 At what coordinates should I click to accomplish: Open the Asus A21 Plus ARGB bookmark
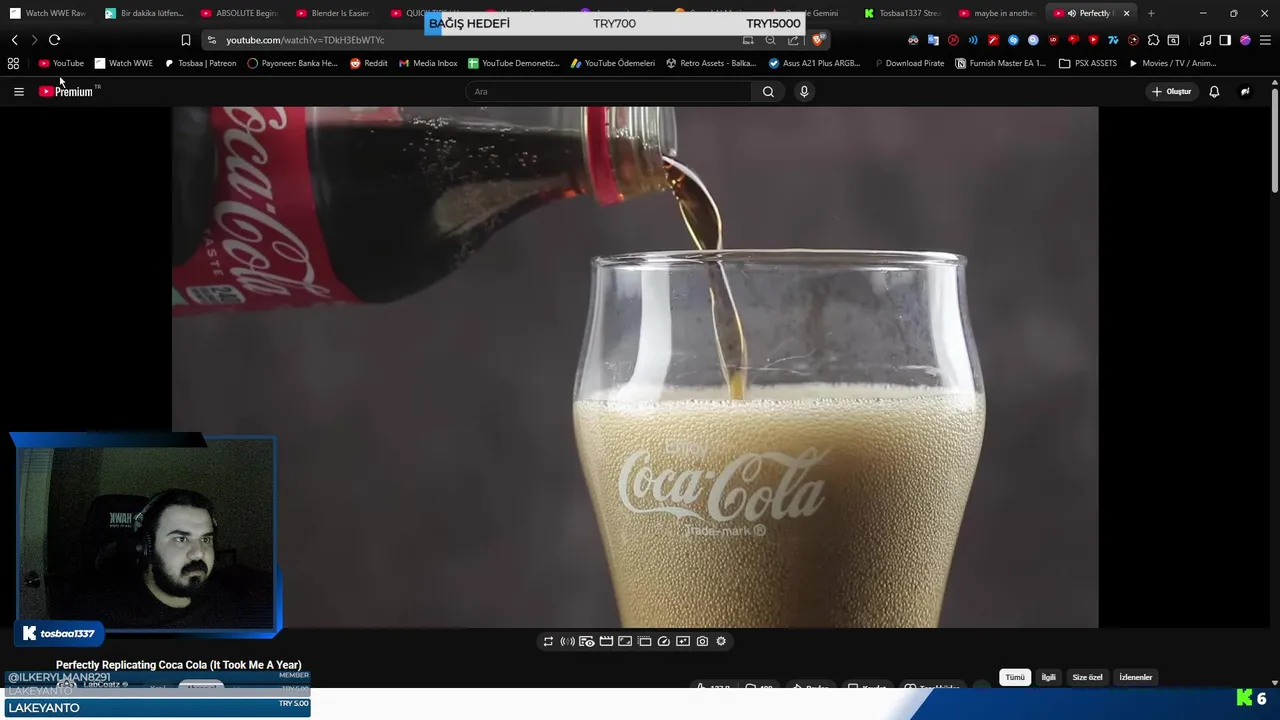[x=814, y=63]
